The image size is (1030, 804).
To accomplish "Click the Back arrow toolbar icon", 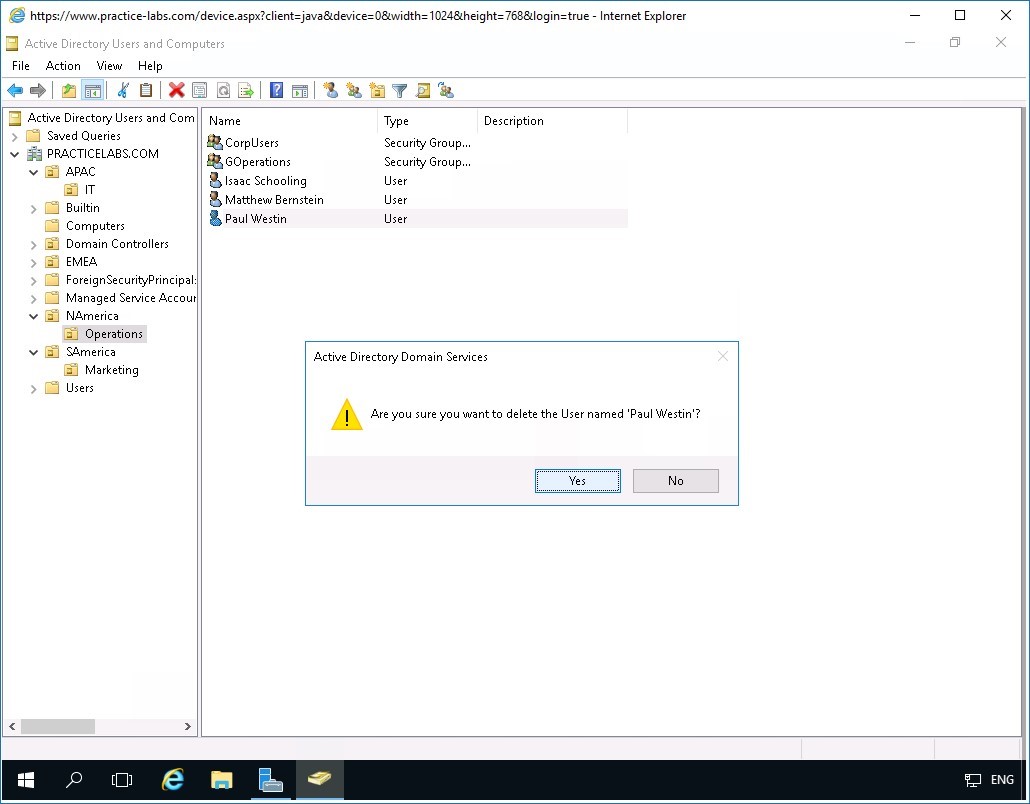I will click(x=15, y=91).
